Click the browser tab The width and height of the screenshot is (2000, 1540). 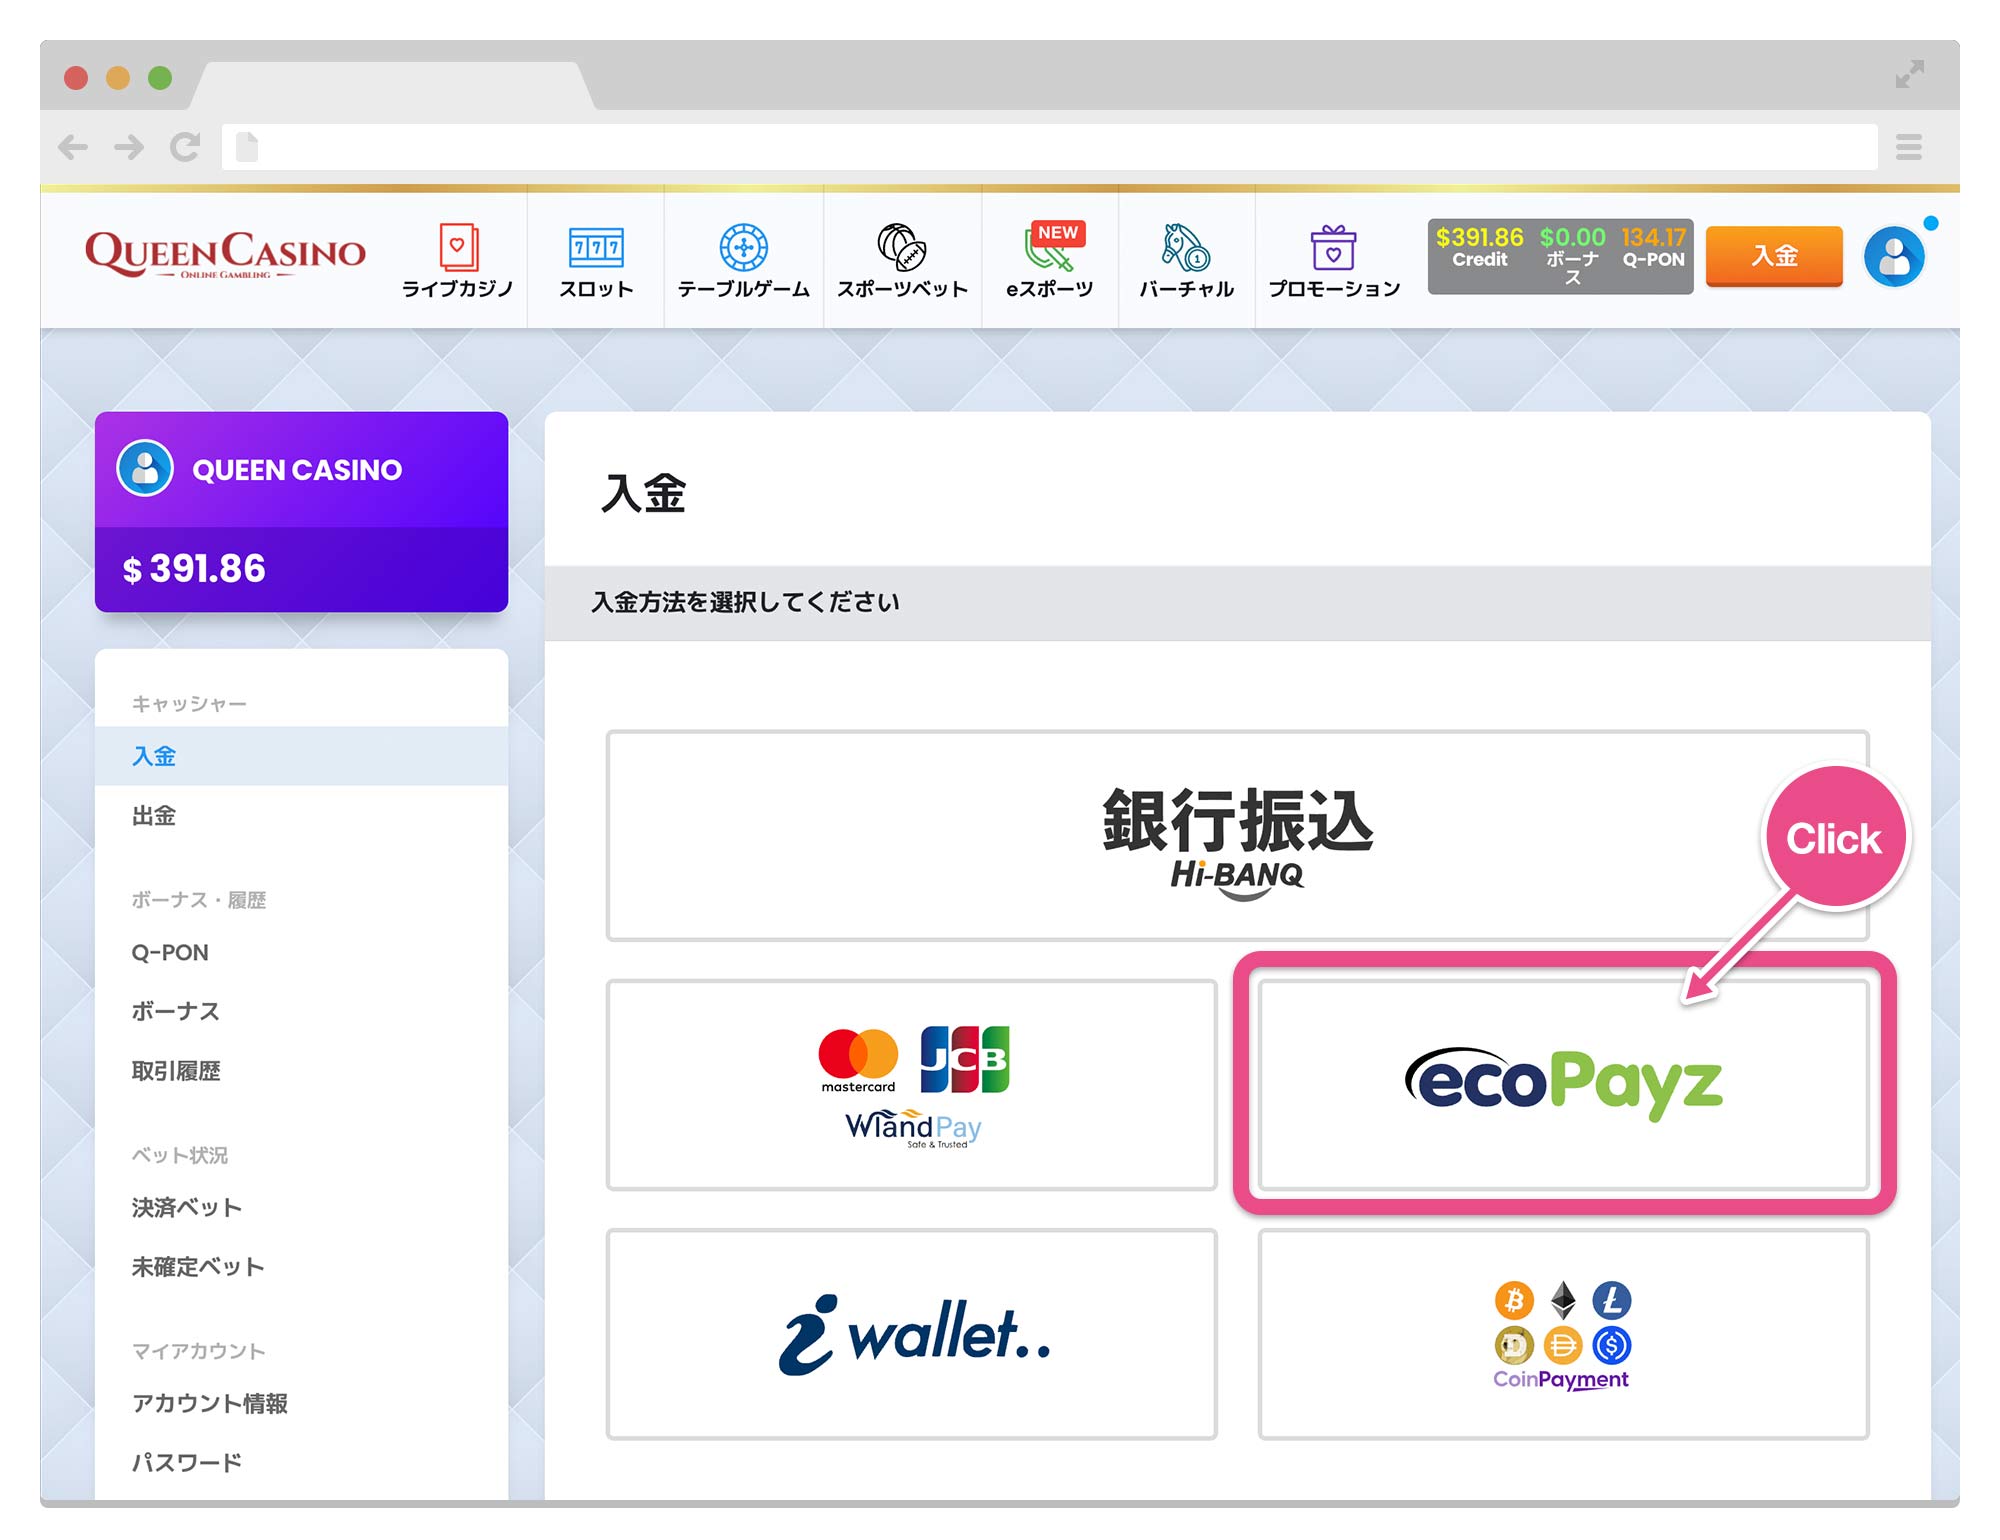[392, 86]
